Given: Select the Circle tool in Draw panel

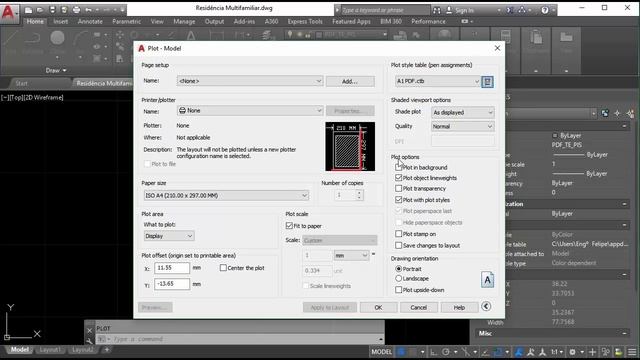Looking at the screenshot, I should [x=57, y=39].
